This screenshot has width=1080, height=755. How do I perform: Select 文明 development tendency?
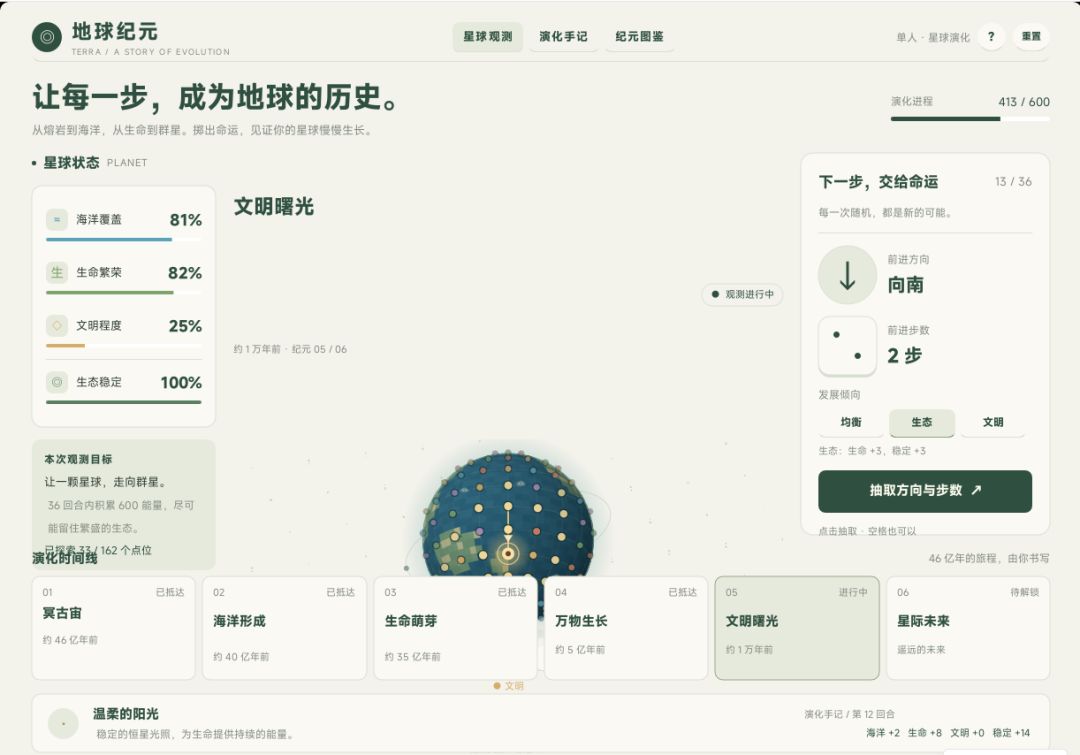coord(993,422)
